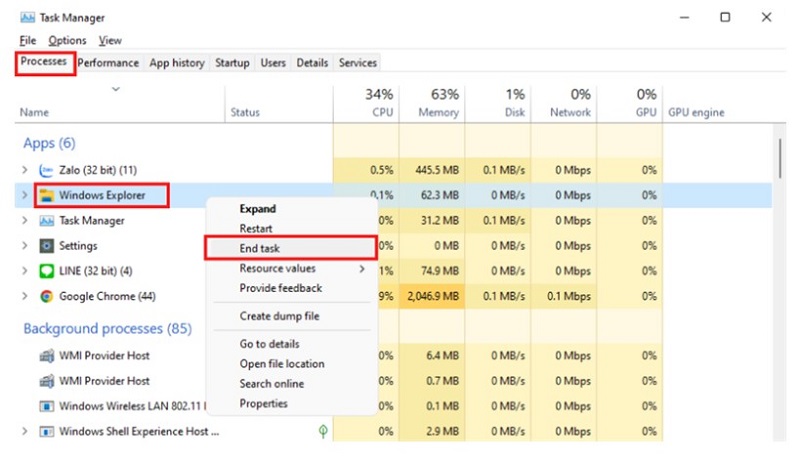Sort by the Status column header
This screenshot has width=800, height=459.
tap(245, 112)
